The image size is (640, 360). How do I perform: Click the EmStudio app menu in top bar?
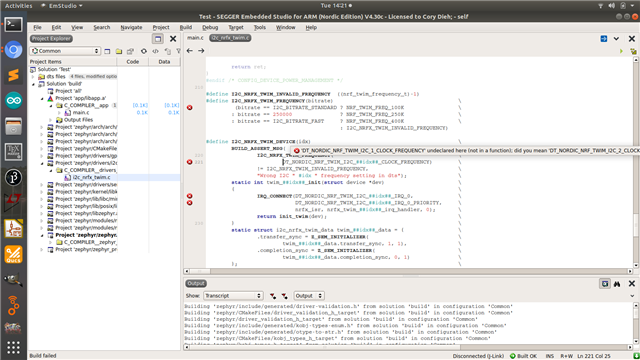pyautogui.click(x=62, y=6)
